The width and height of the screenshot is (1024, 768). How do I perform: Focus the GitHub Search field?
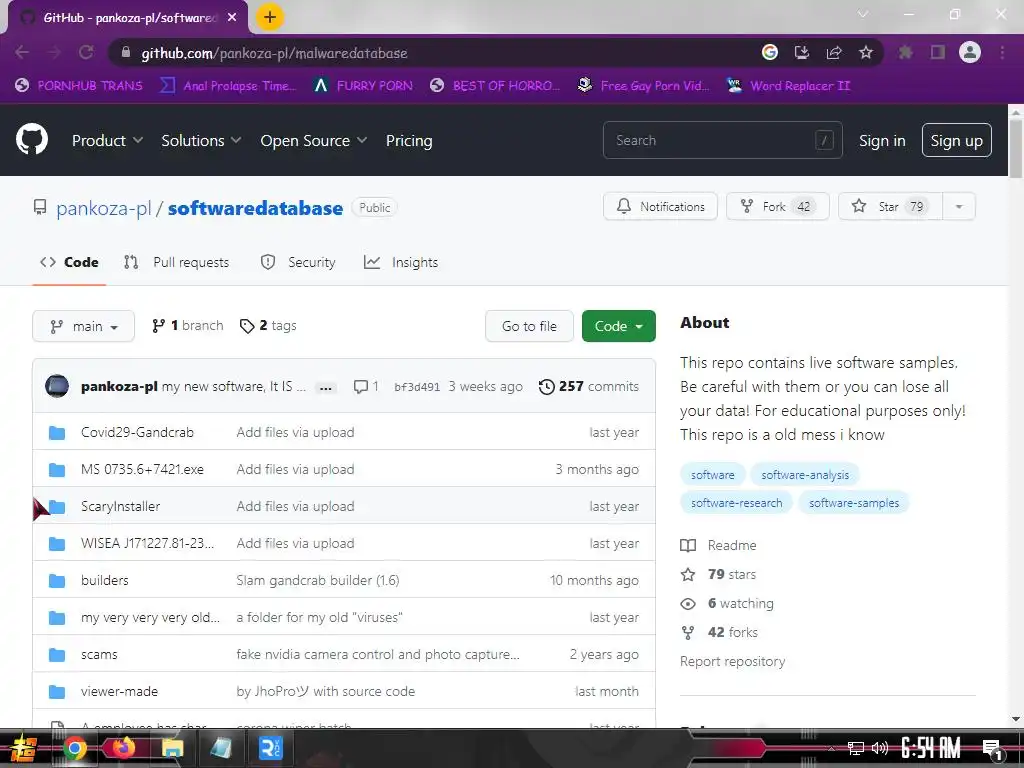coord(722,140)
